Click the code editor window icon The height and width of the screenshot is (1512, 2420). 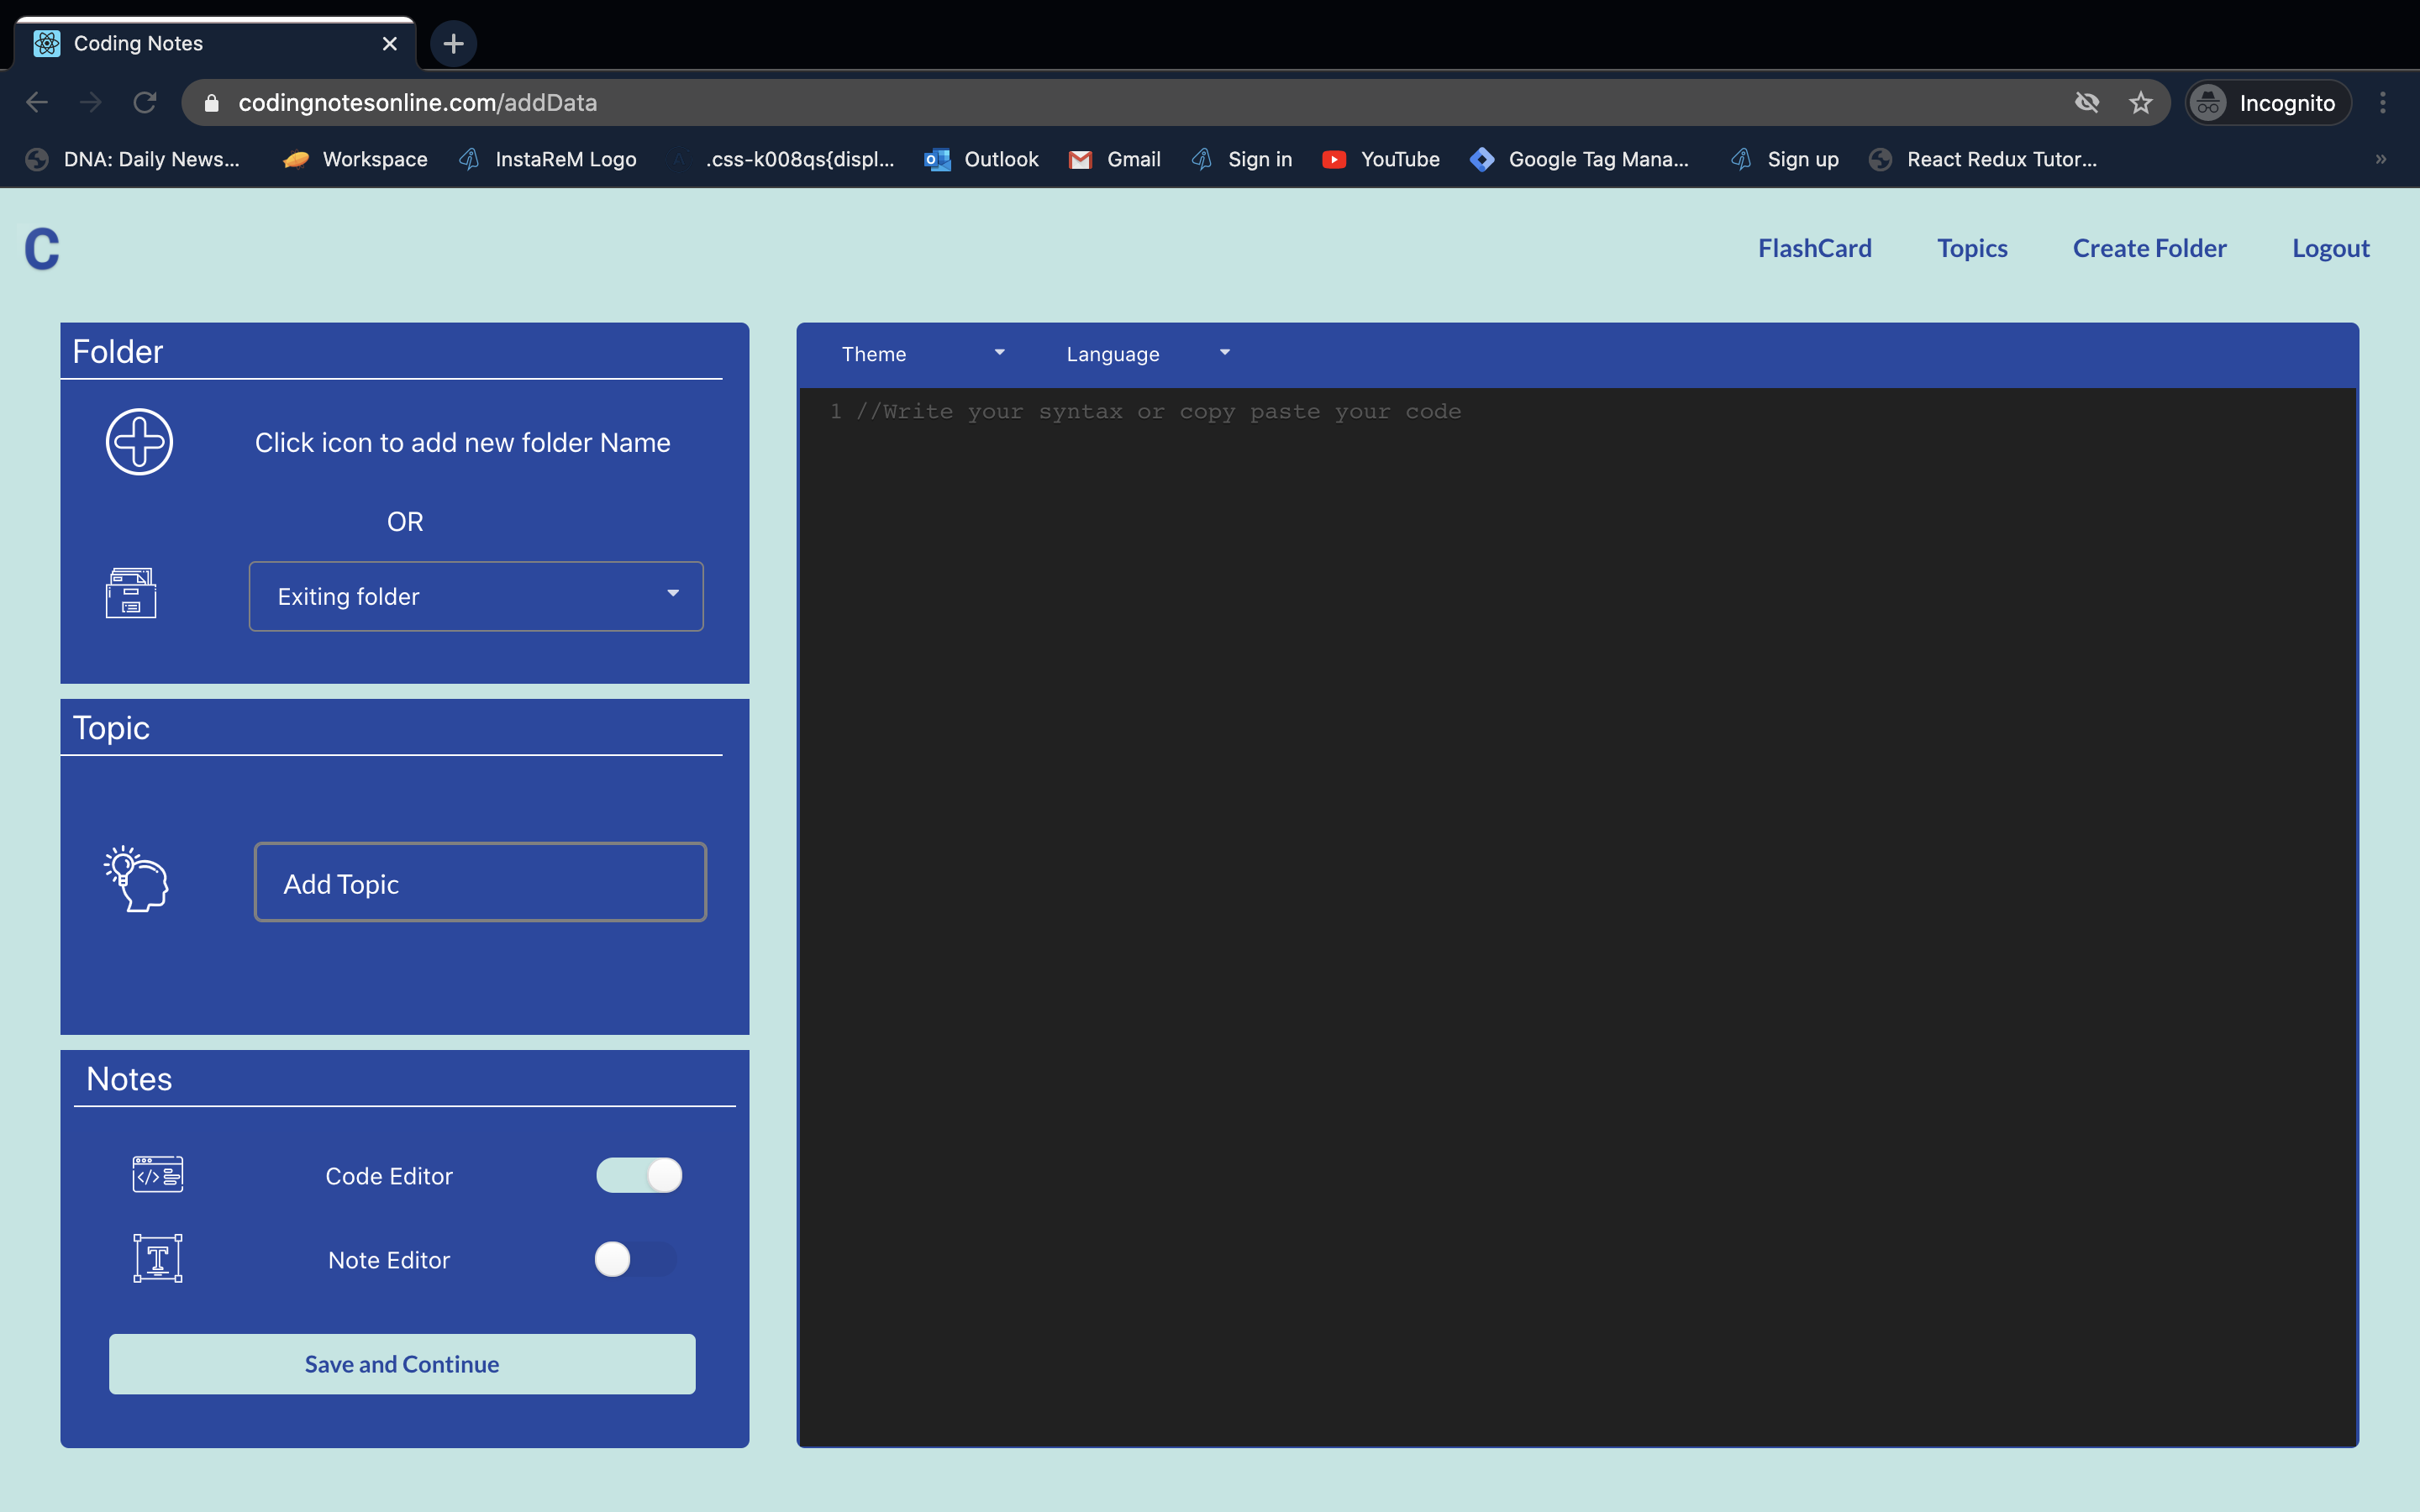click(x=157, y=1174)
